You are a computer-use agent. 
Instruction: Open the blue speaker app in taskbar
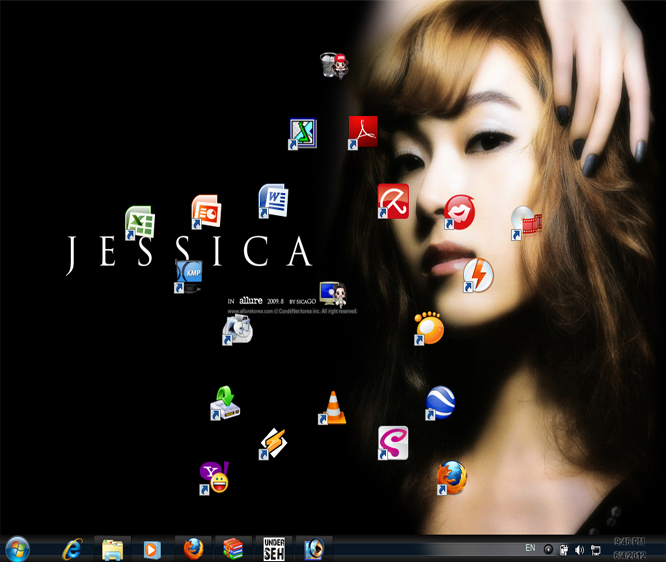[x=314, y=549]
